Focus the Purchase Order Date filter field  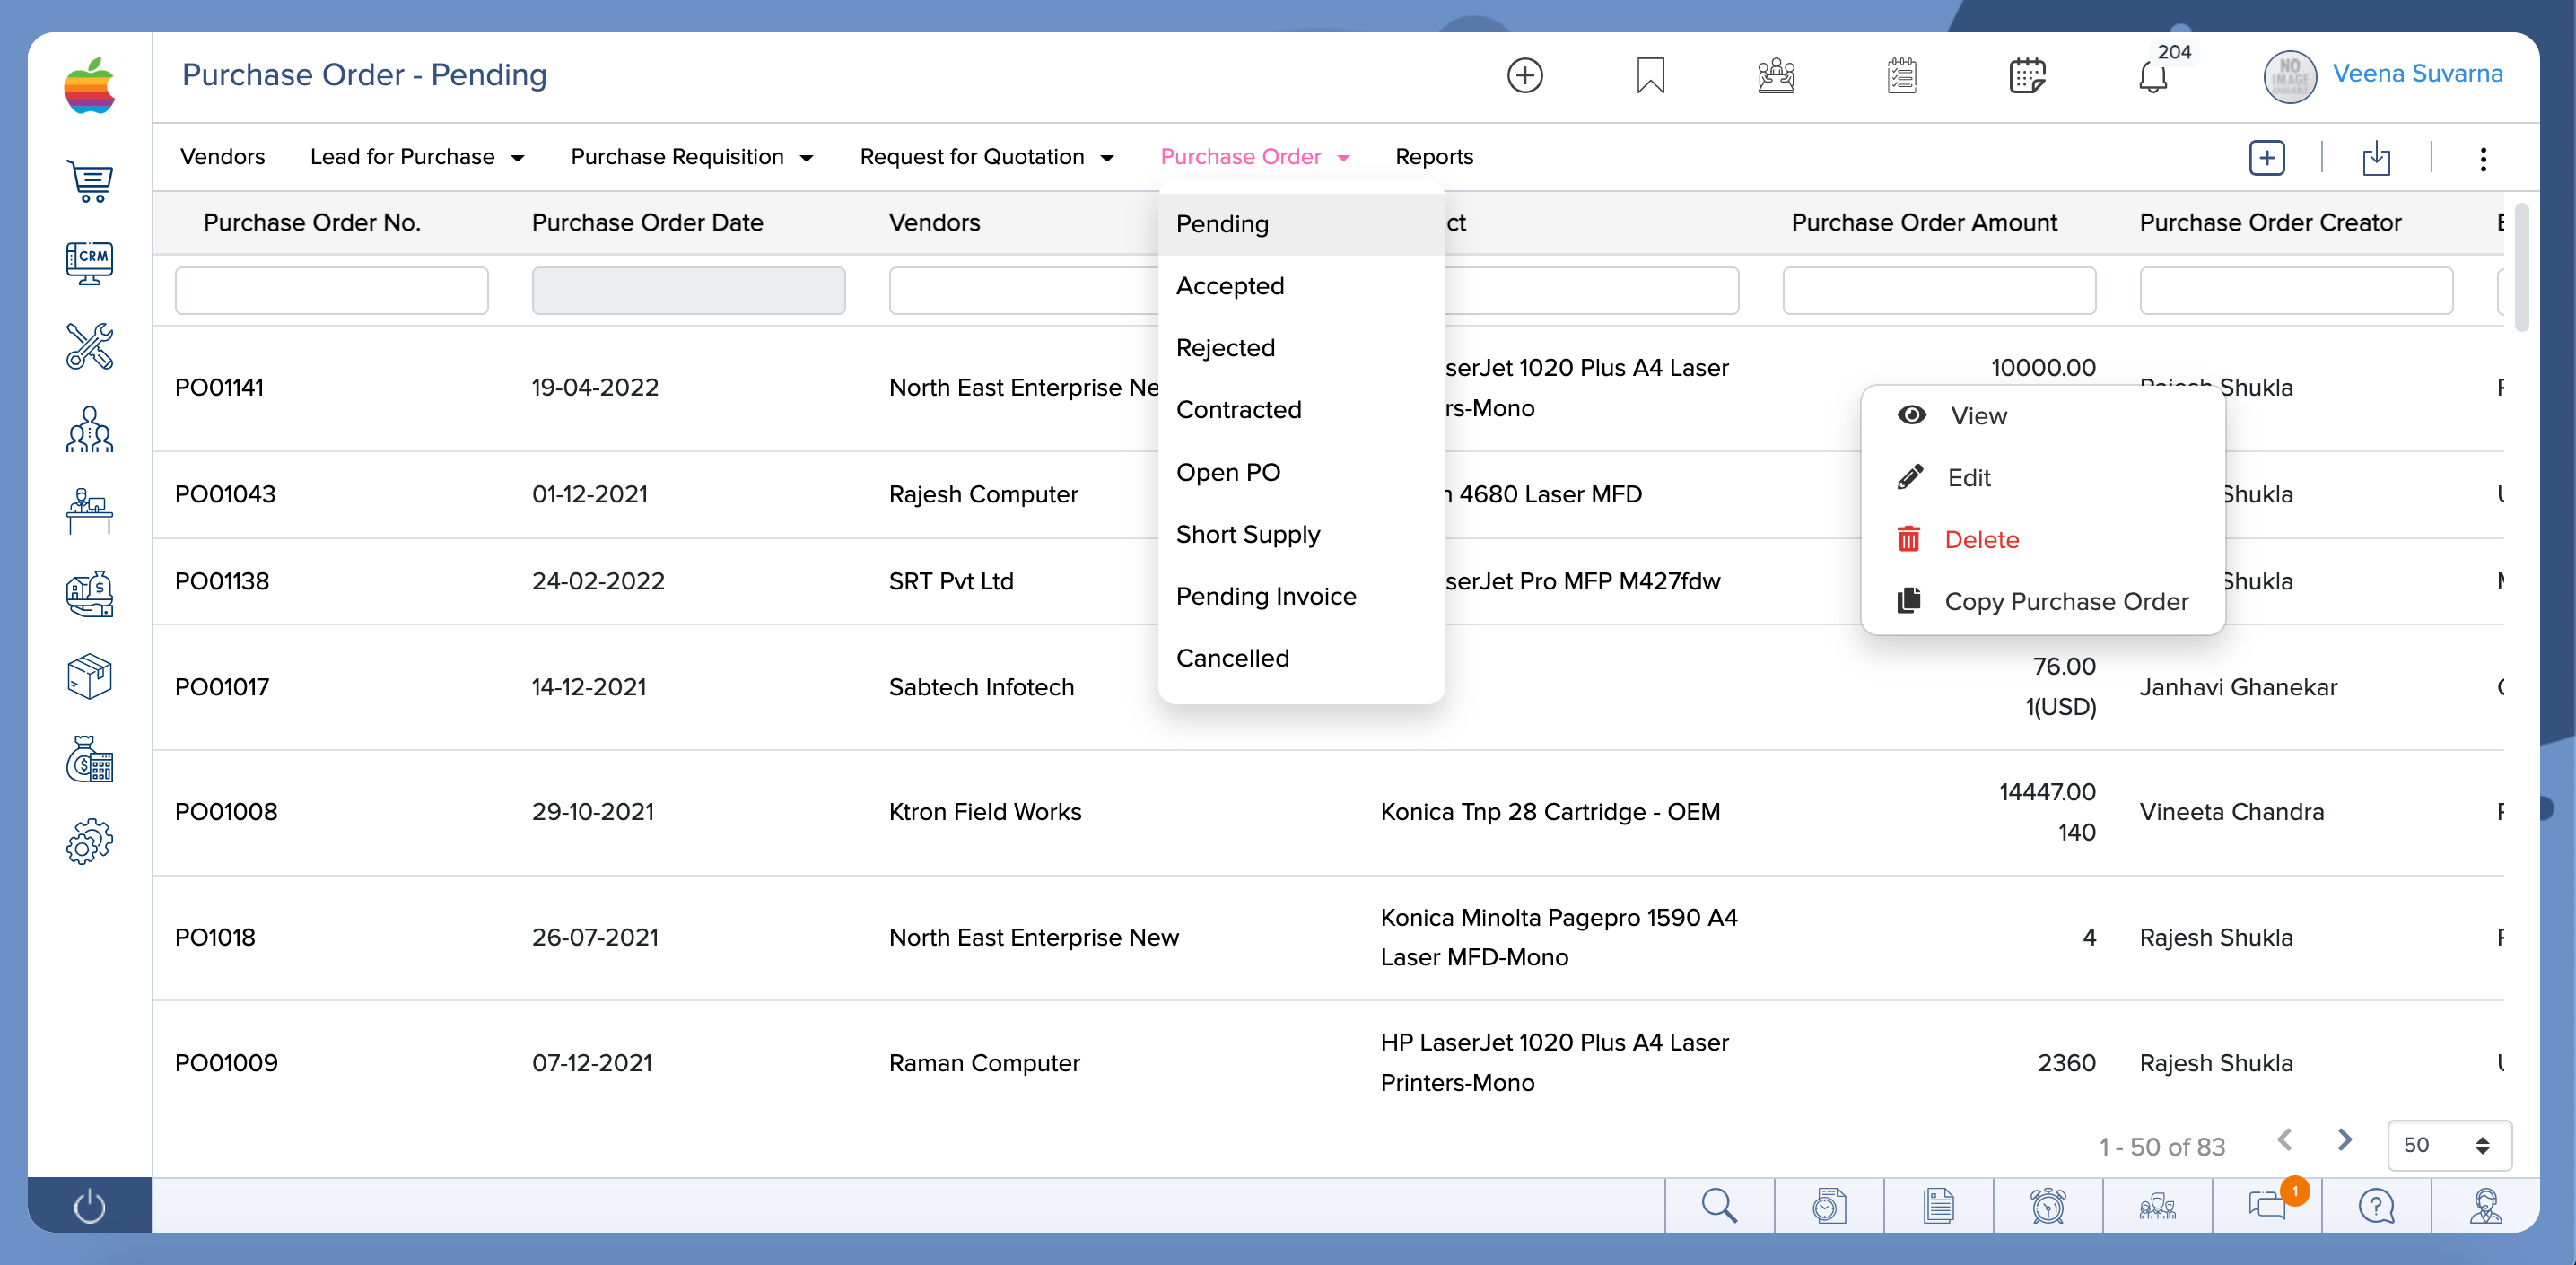point(688,290)
